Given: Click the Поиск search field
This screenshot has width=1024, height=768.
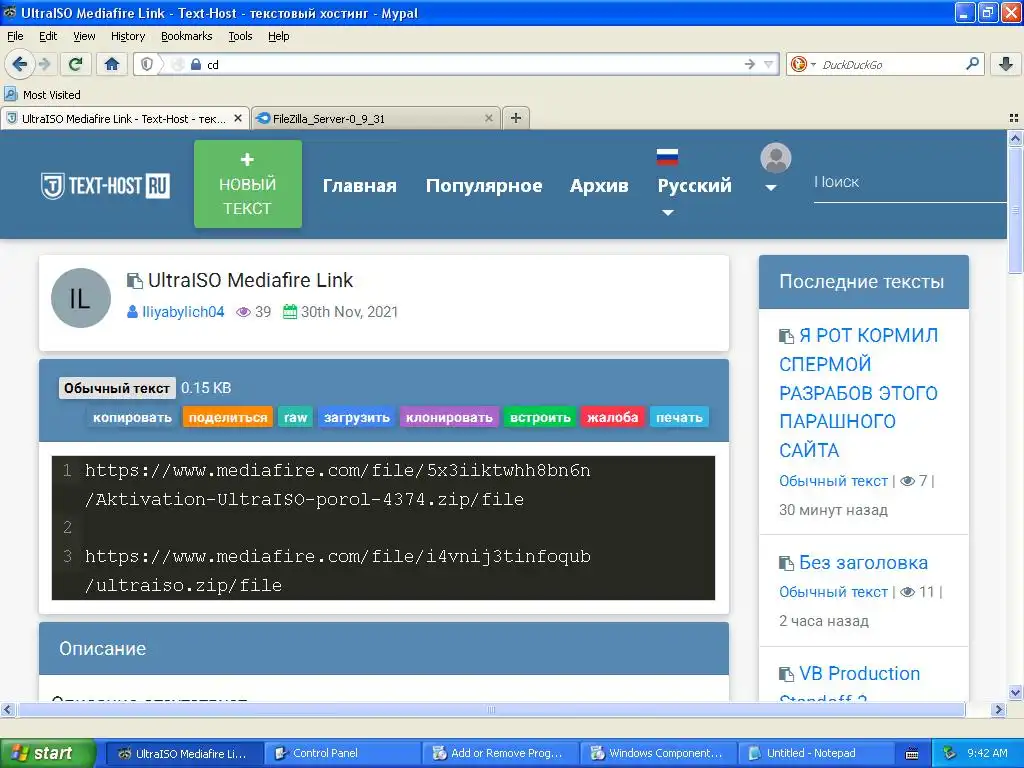Looking at the screenshot, I should (x=910, y=182).
